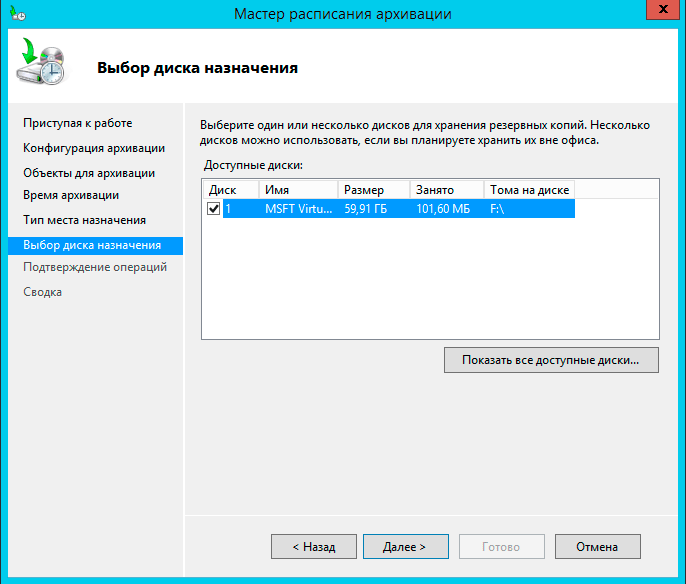Screen dimensions: 686x584
Task: Click the backup schedule header icon
Action: click(x=41, y=62)
